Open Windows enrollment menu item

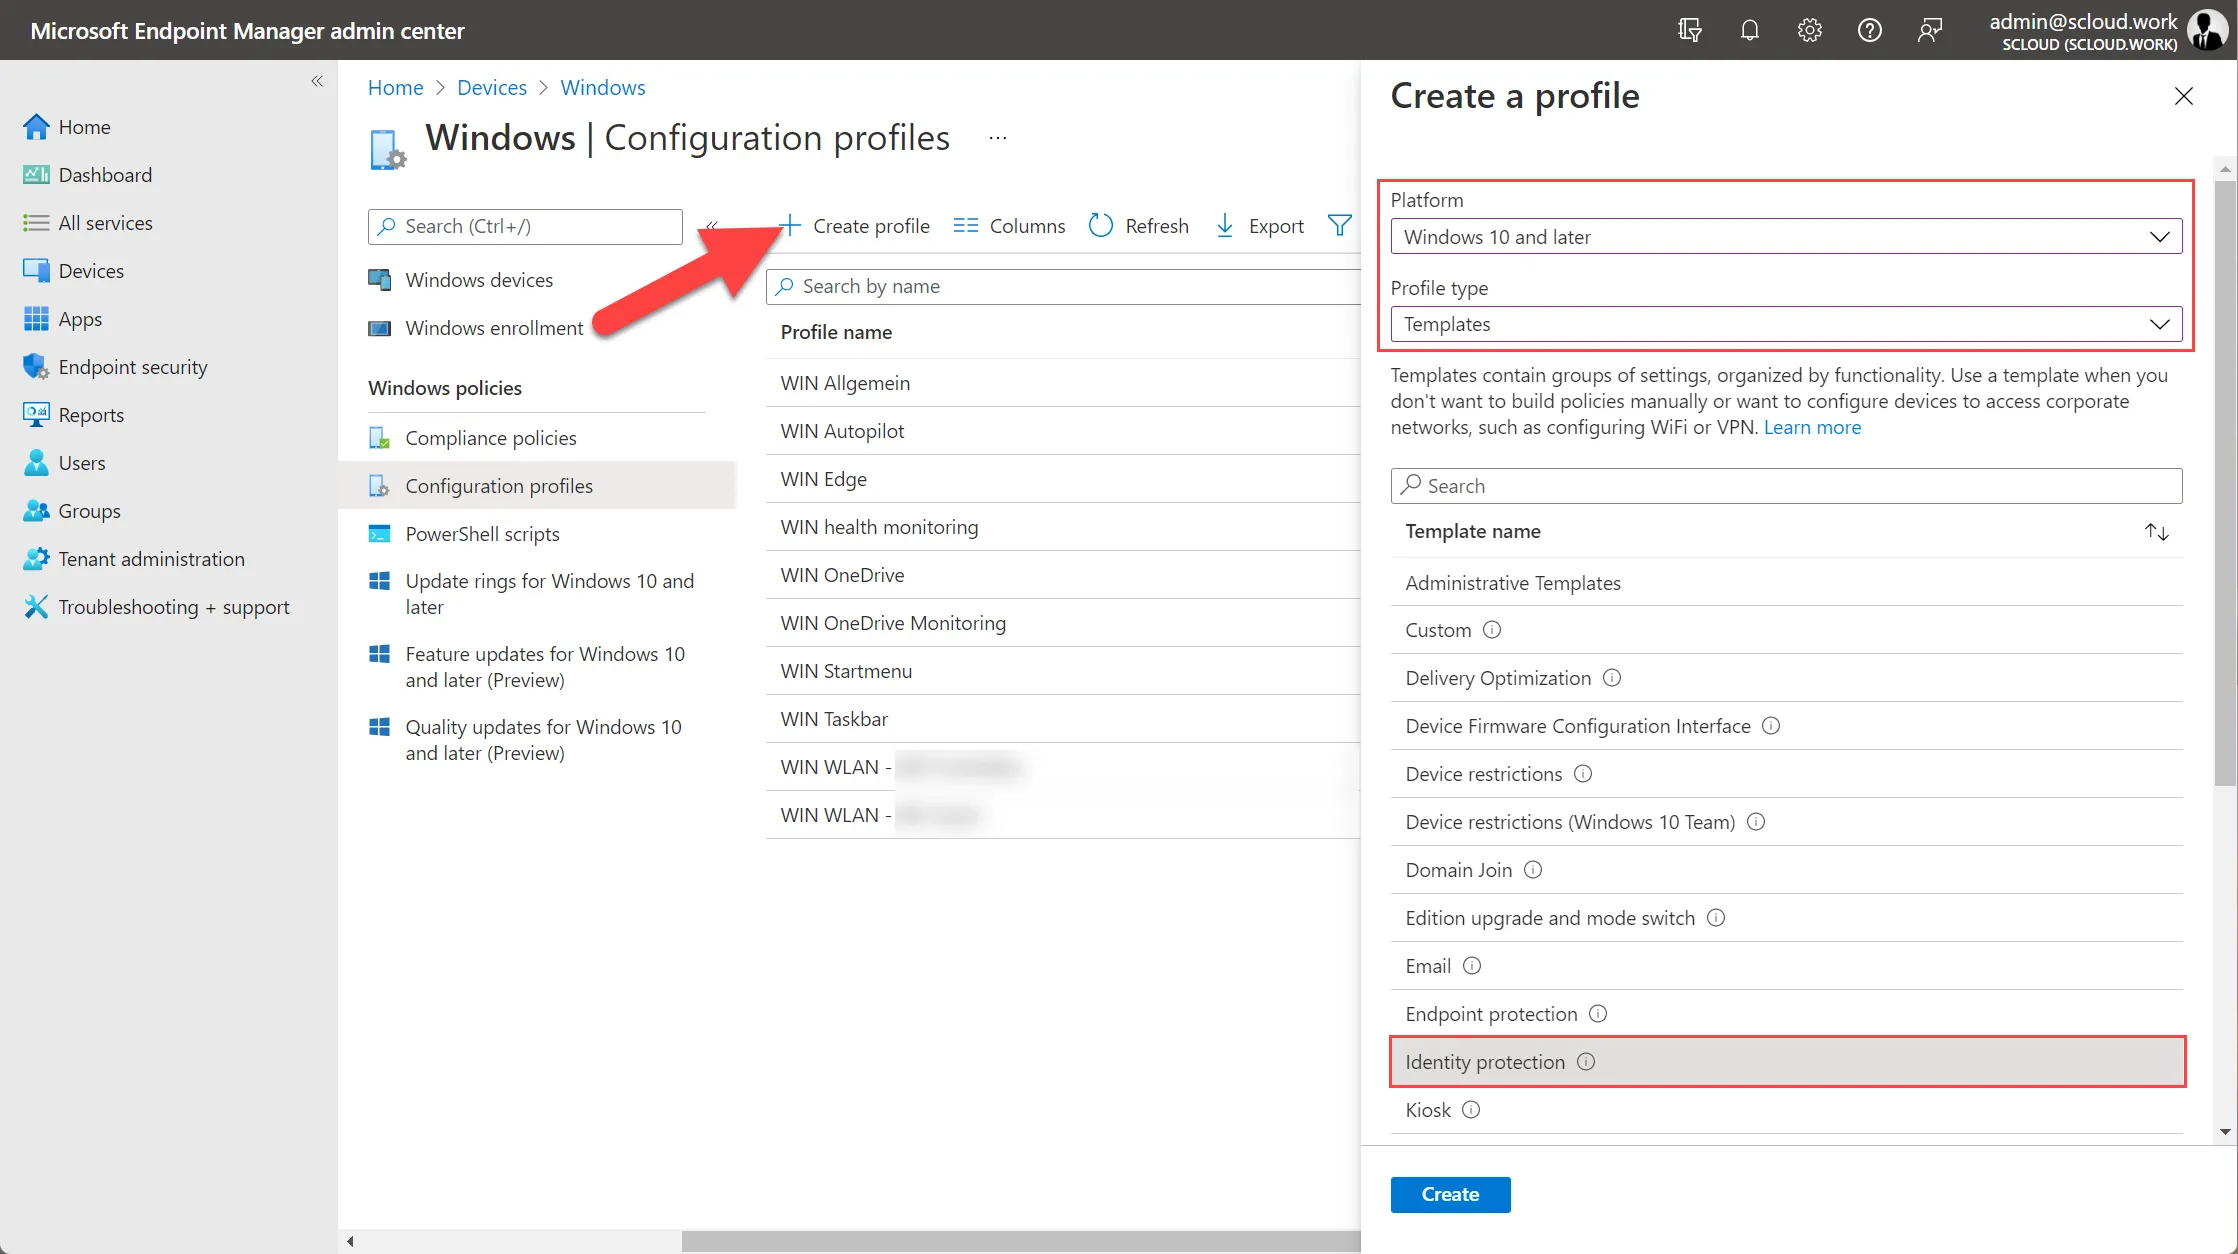pos(476,328)
